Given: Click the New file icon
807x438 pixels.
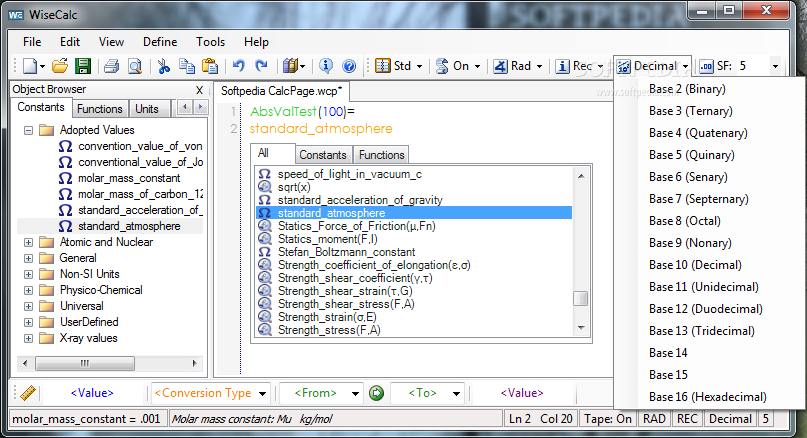Looking at the screenshot, I should click(x=30, y=66).
